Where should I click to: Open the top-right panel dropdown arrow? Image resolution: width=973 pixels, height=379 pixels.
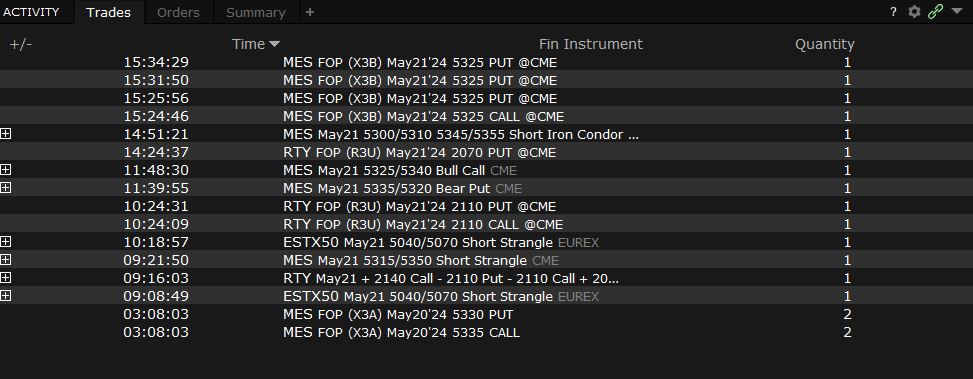956,11
